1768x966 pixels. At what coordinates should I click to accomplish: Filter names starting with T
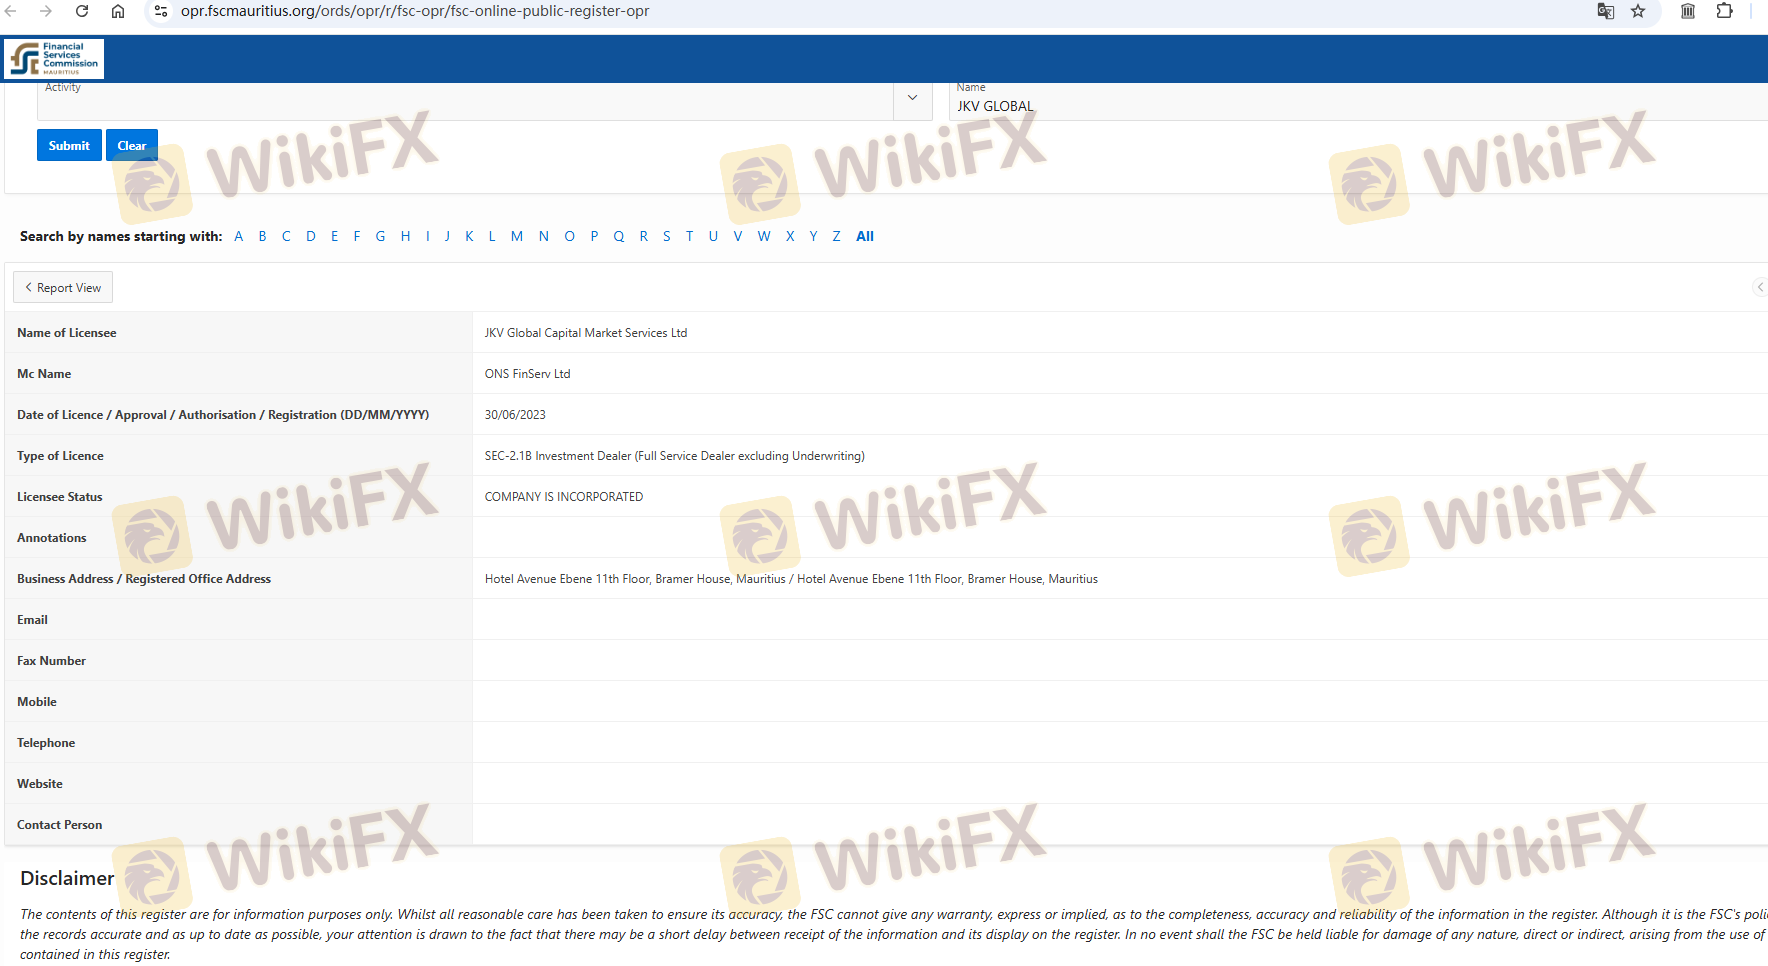tap(690, 236)
